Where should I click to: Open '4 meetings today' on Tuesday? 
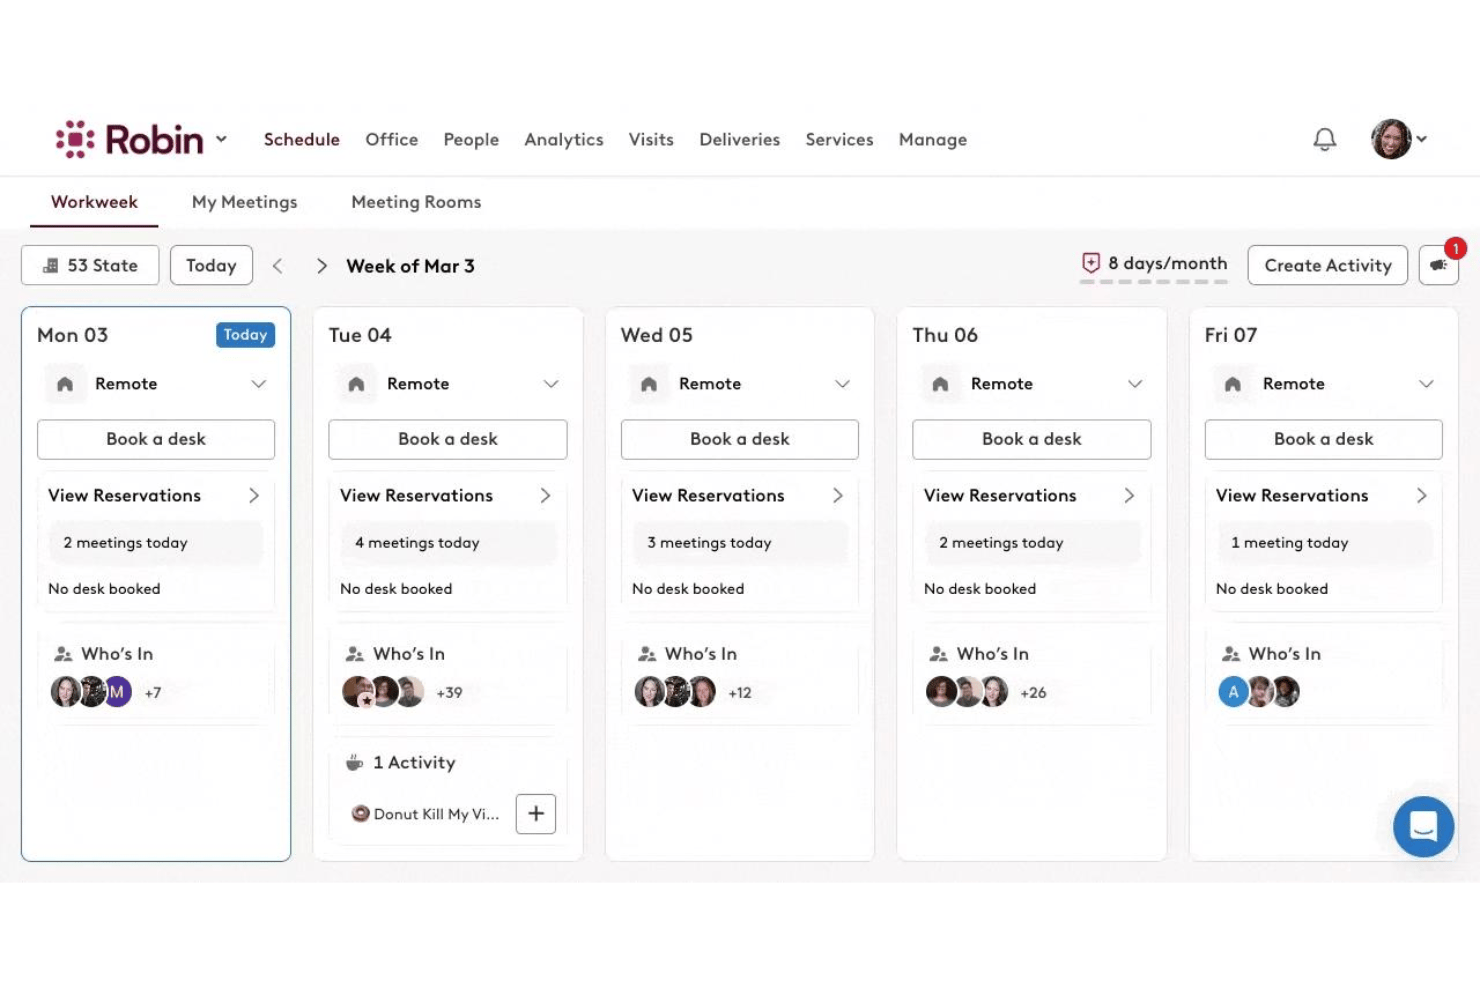point(448,543)
